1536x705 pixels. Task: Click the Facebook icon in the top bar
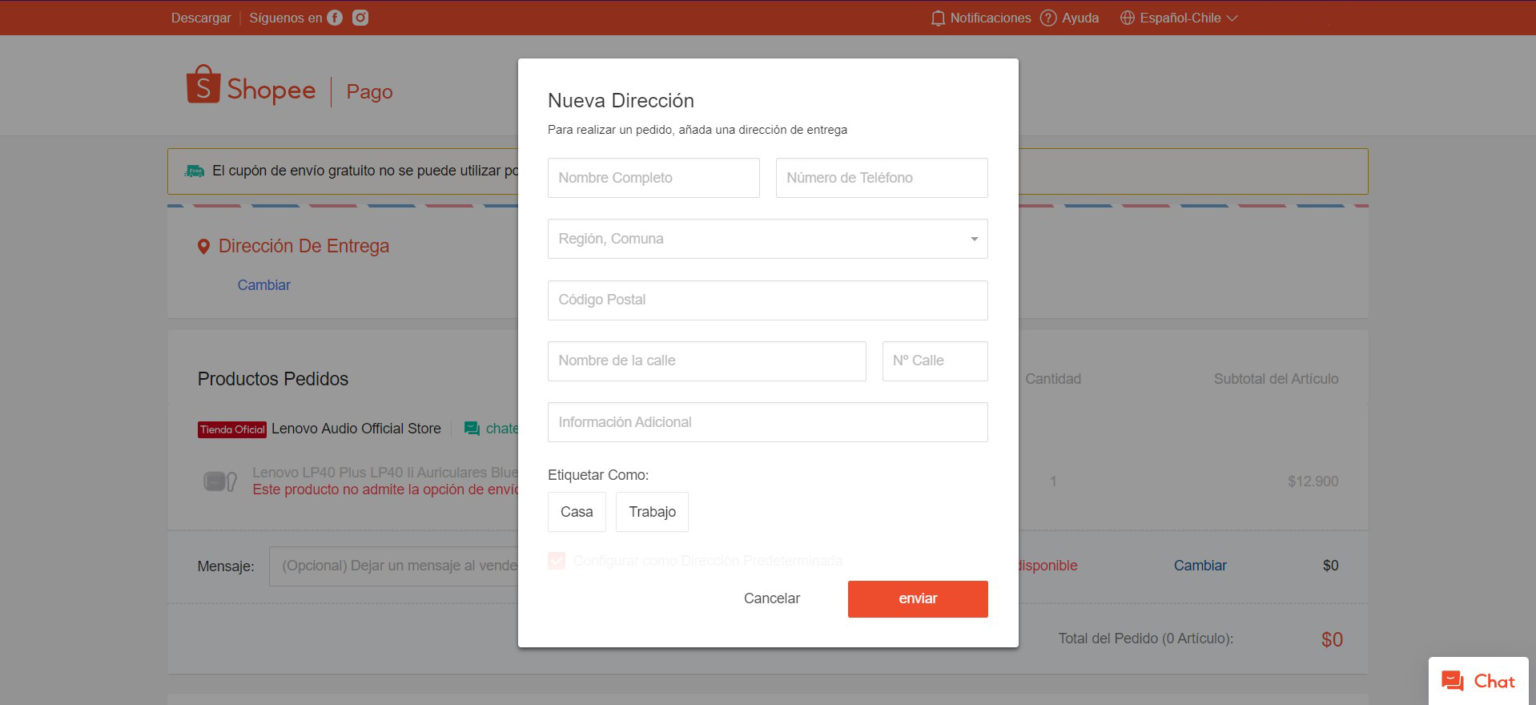pyautogui.click(x=334, y=17)
